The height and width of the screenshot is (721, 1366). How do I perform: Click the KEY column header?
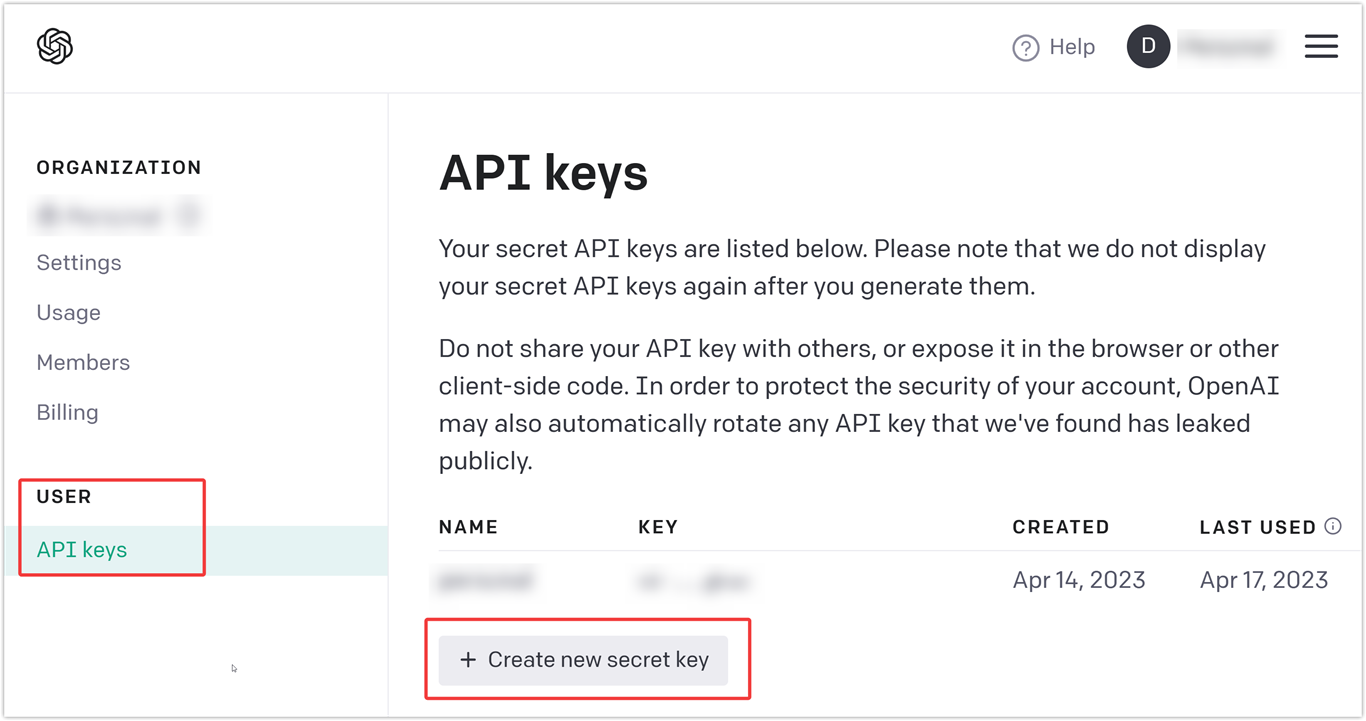658,526
